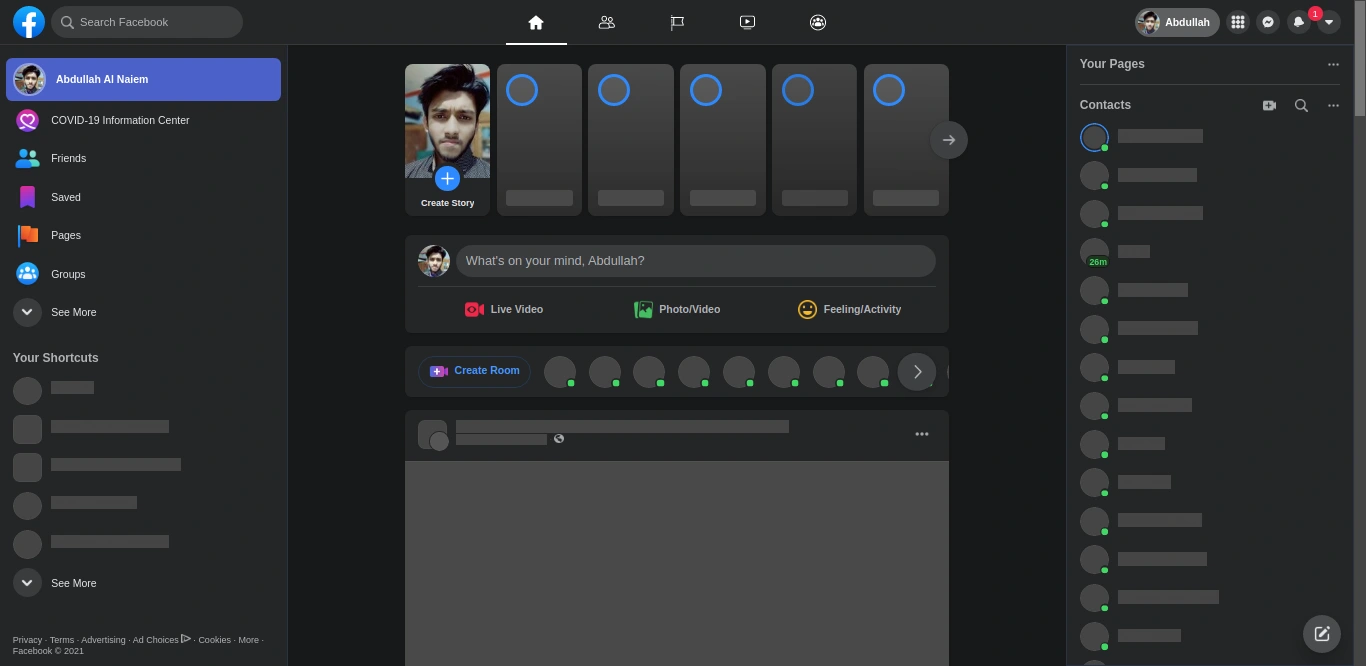Go to the Watch video tab
The width and height of the screenshot is (1366, 666).
tap(747, 22)
